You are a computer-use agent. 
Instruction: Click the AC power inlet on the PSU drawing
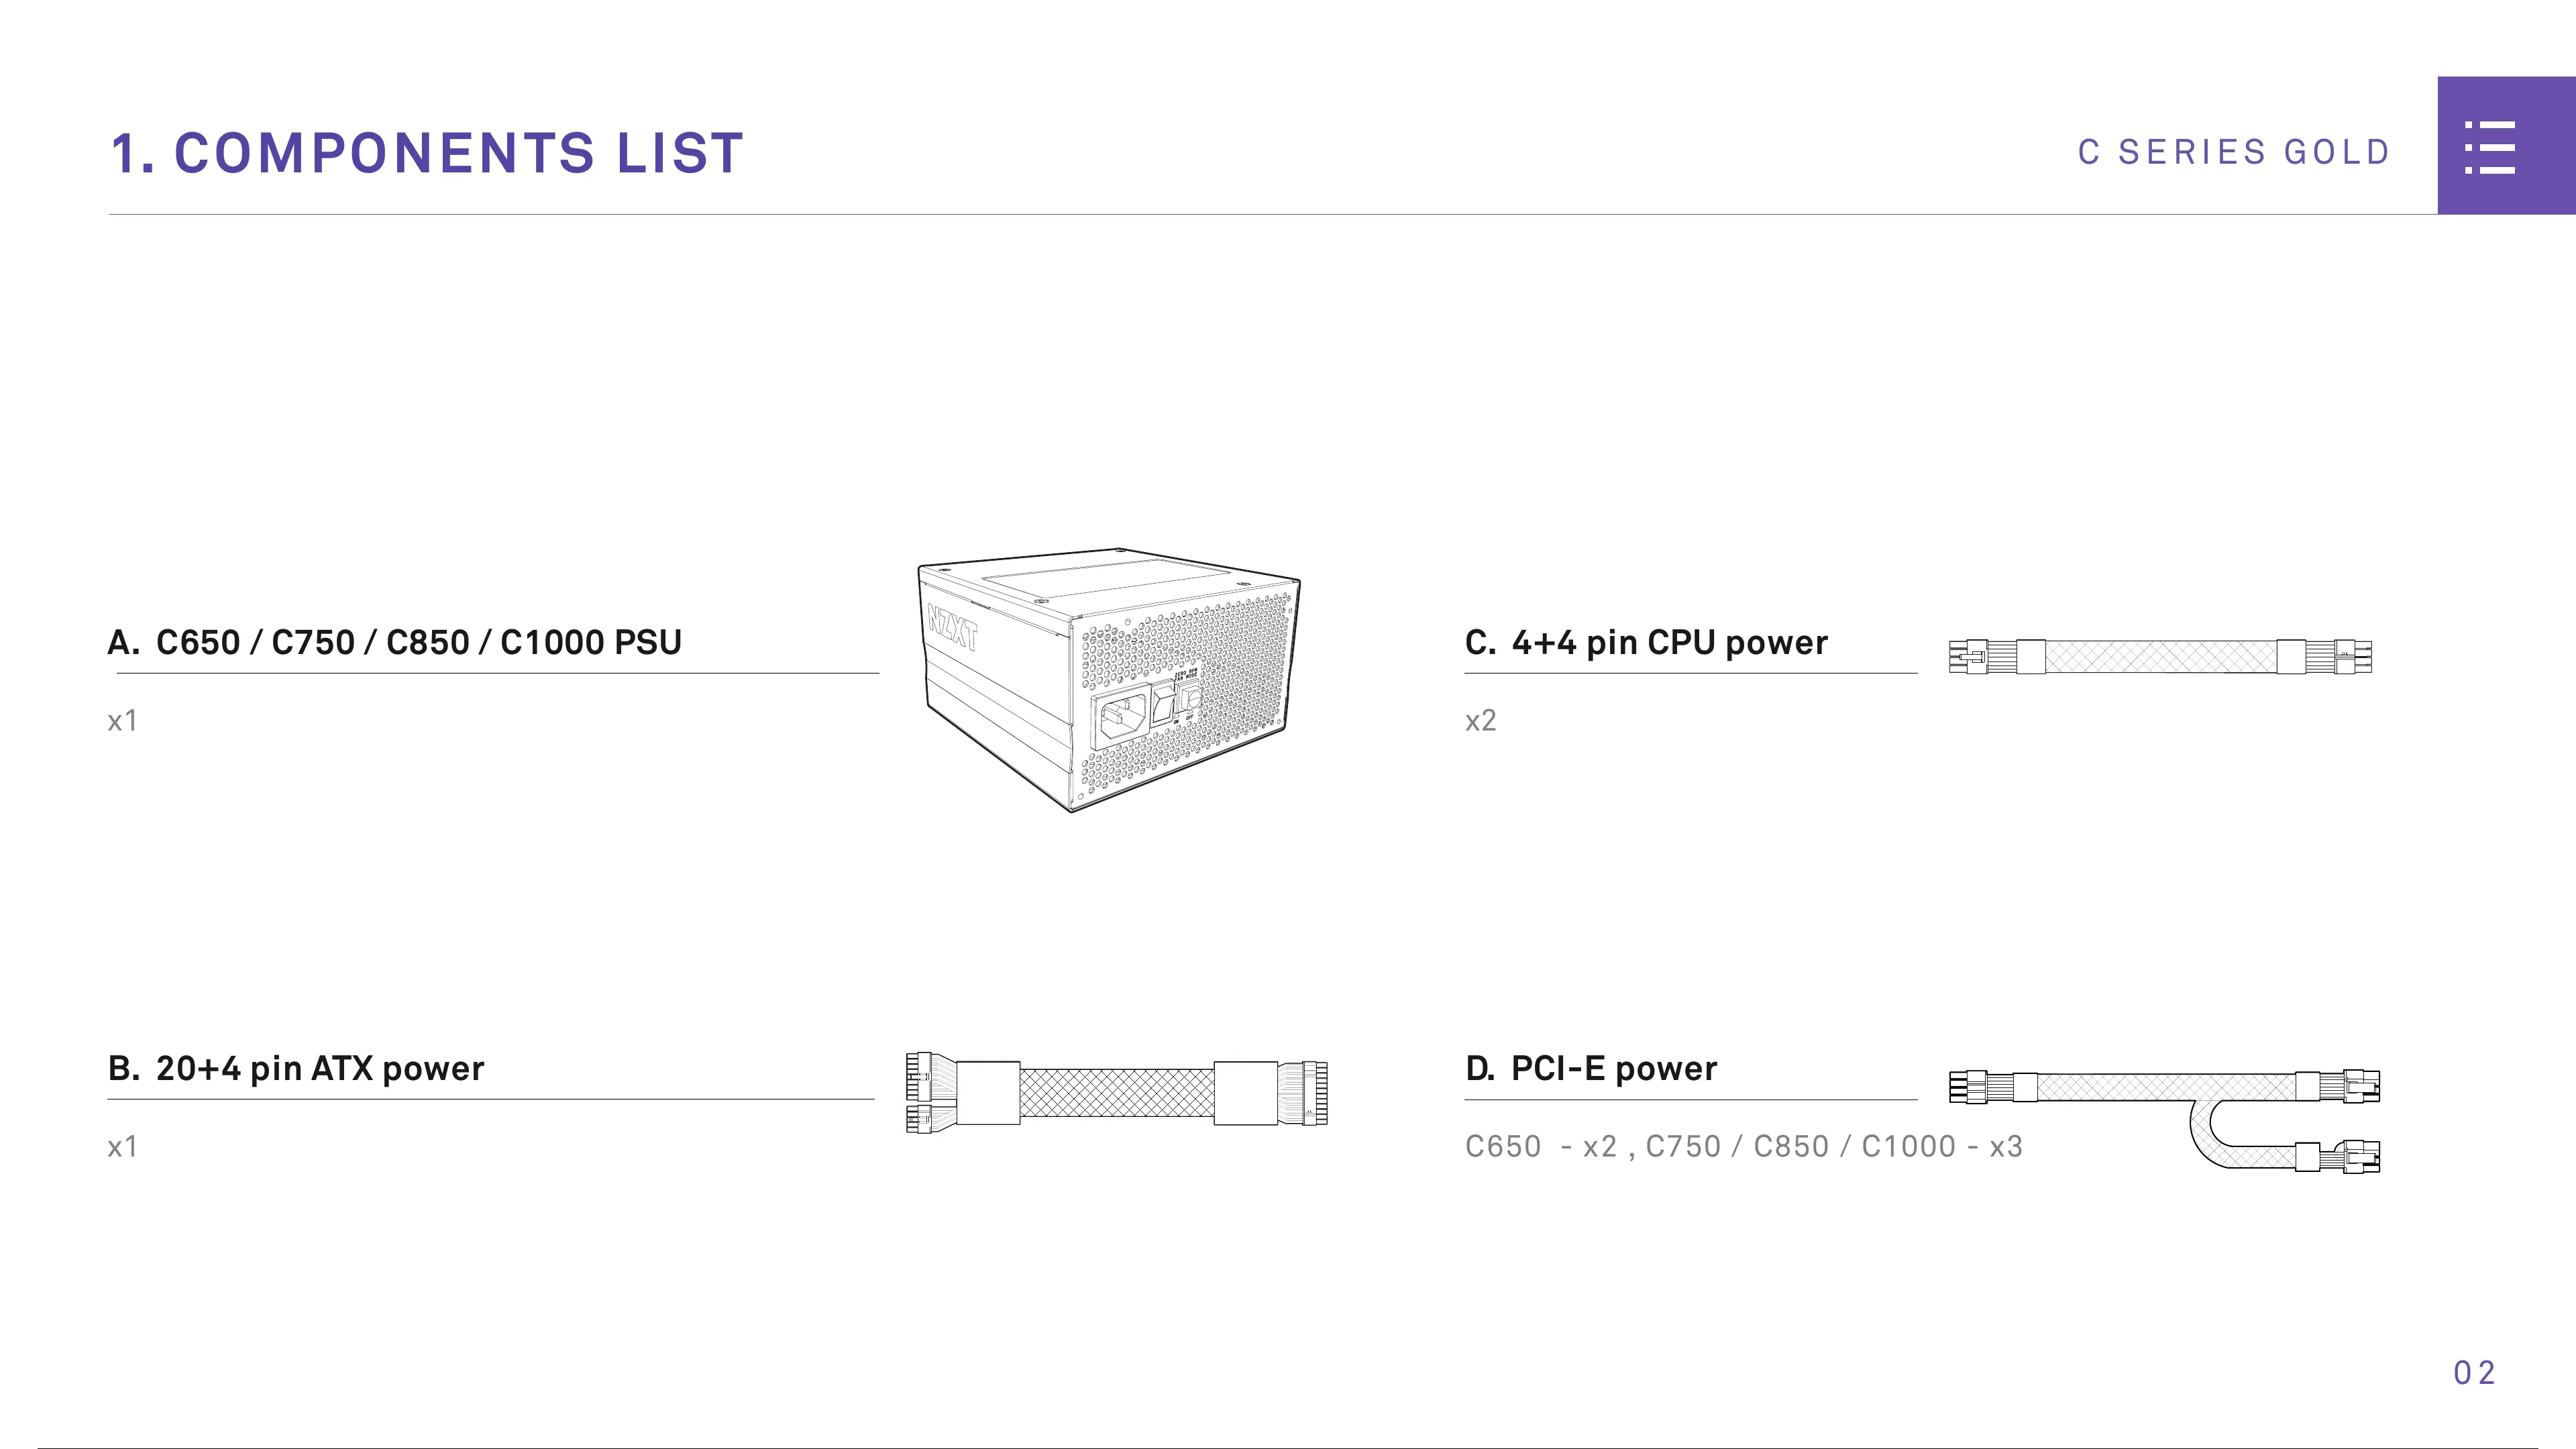1121,716
